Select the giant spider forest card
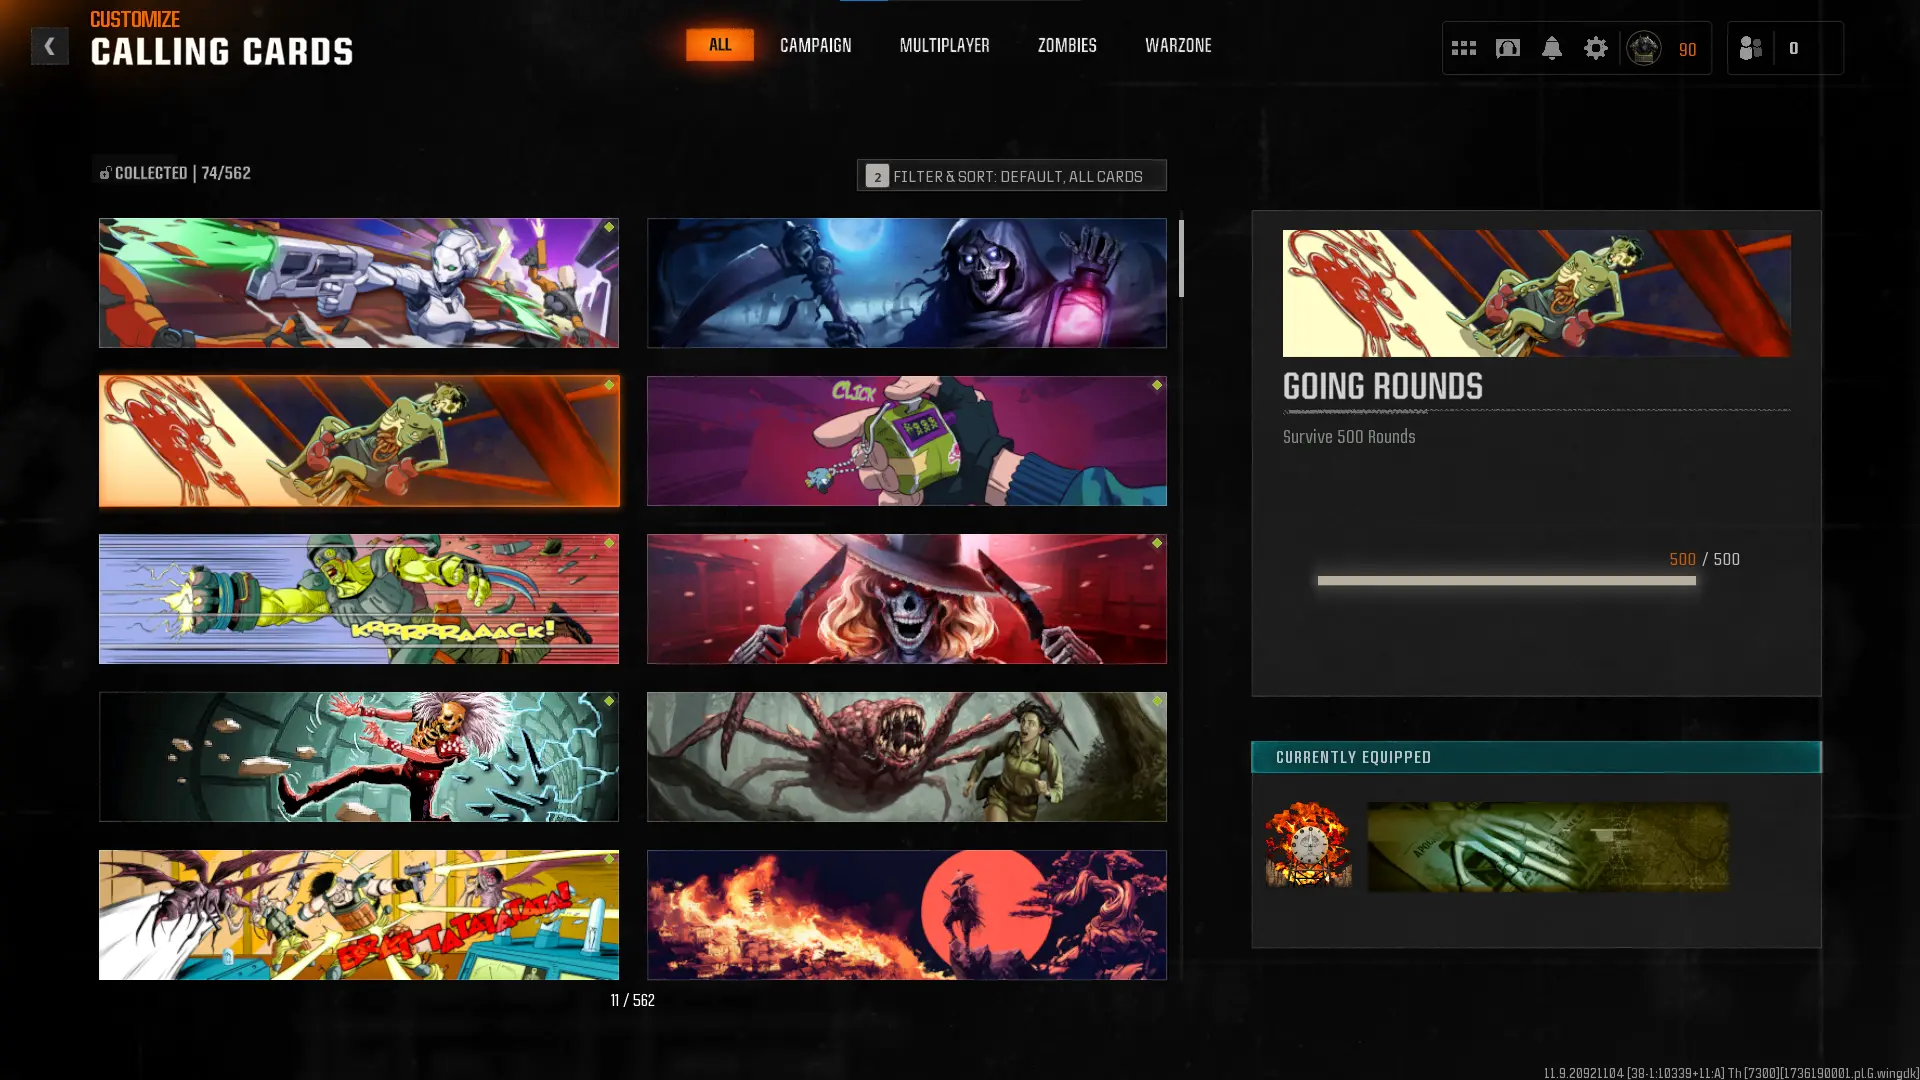Screen dimensions: 1920x1080 906,757
